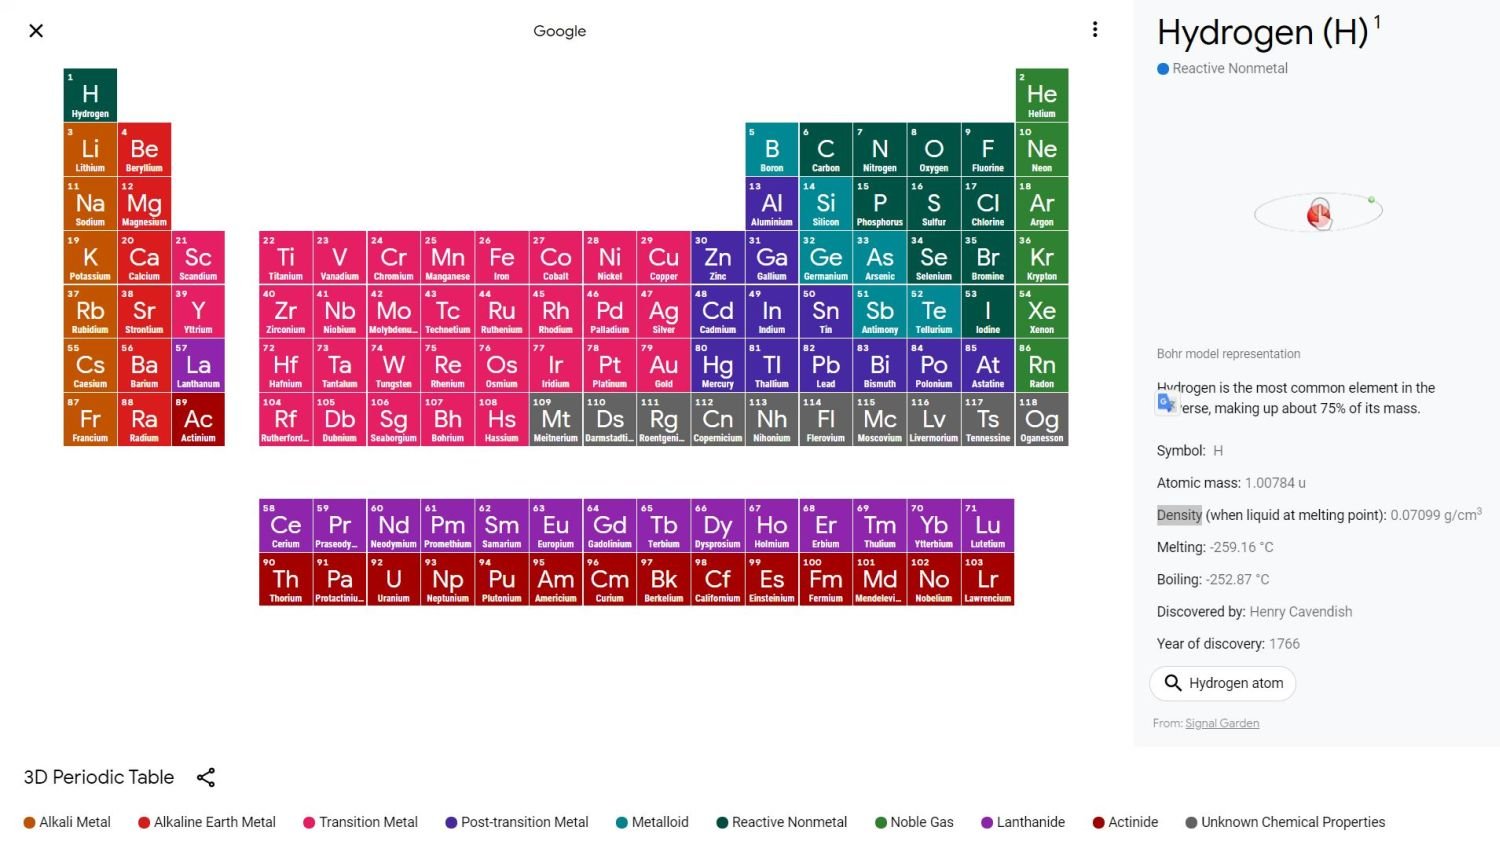Viewport: 1500px width, 849px height.
Task: Select the Uranium element tile
Action: [393, 580]
